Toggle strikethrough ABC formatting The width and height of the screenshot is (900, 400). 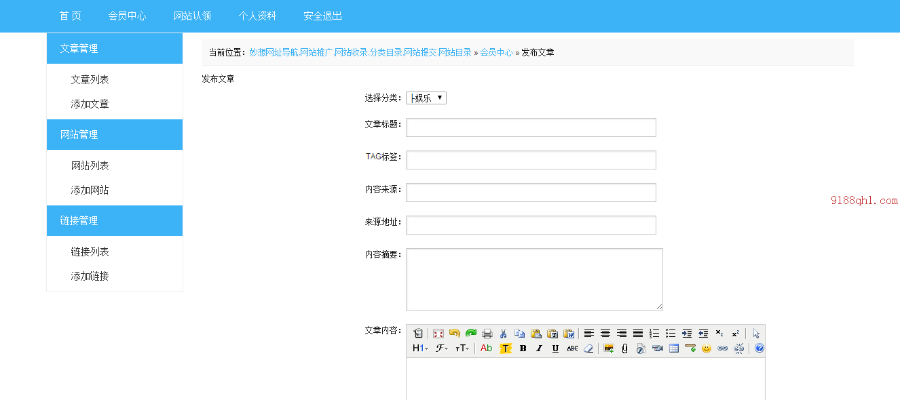pyautogui.click(x=572, y=348)
